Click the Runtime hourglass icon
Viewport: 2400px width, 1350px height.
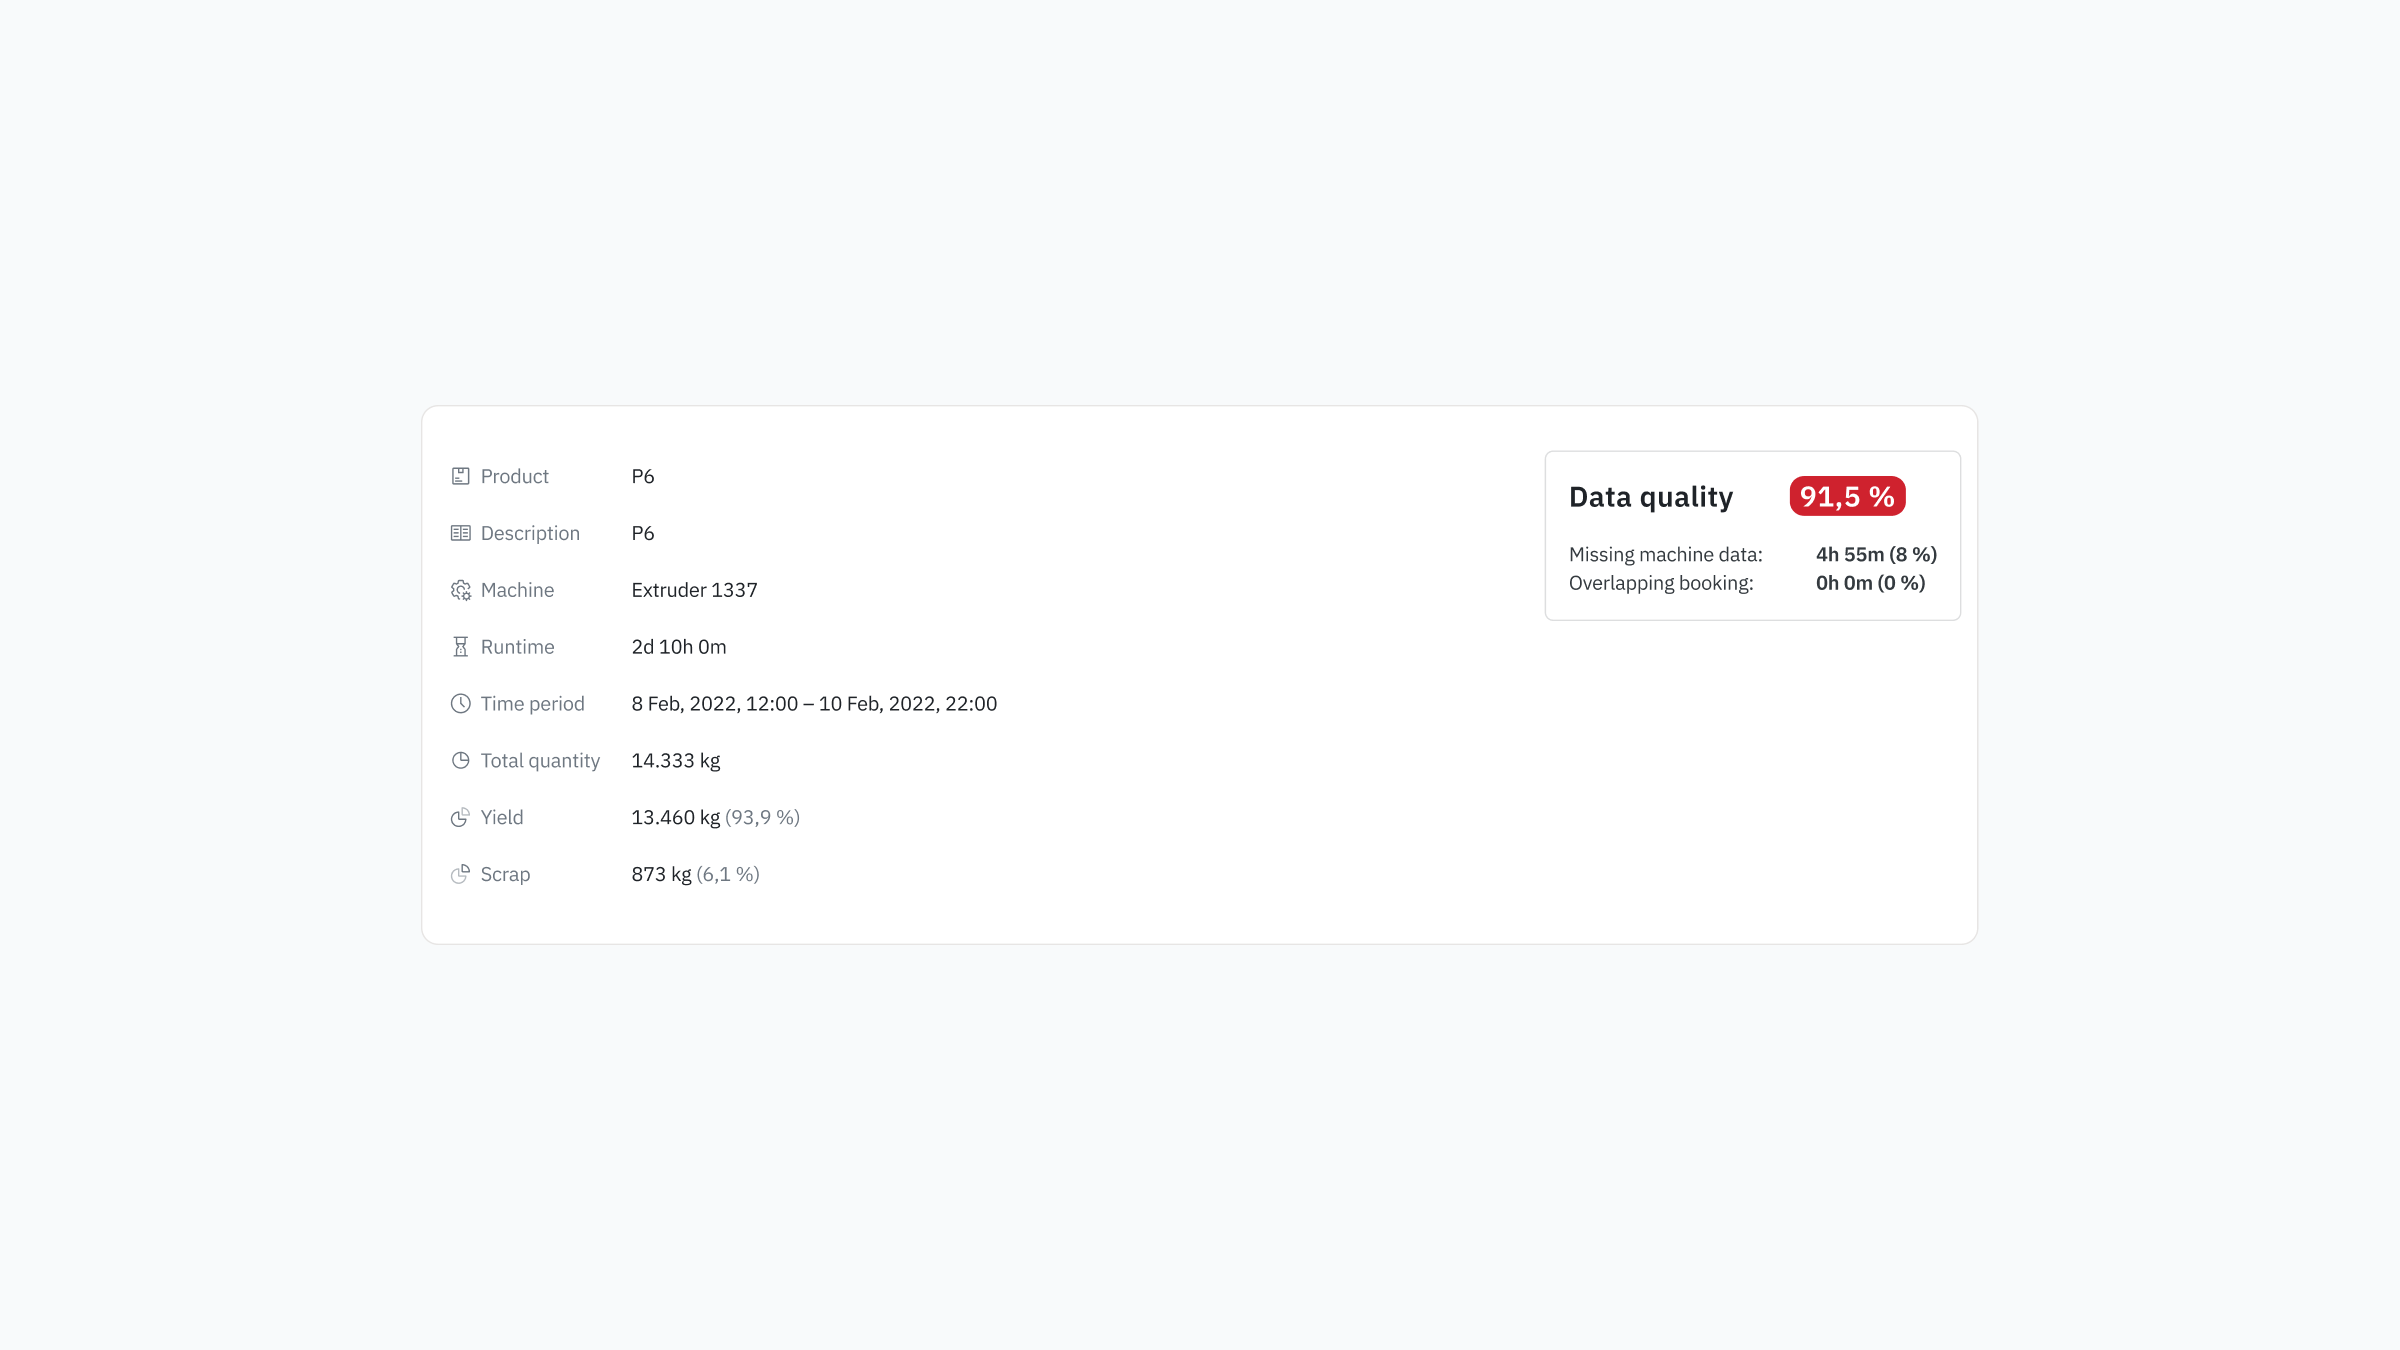click(x=460, y=647)
